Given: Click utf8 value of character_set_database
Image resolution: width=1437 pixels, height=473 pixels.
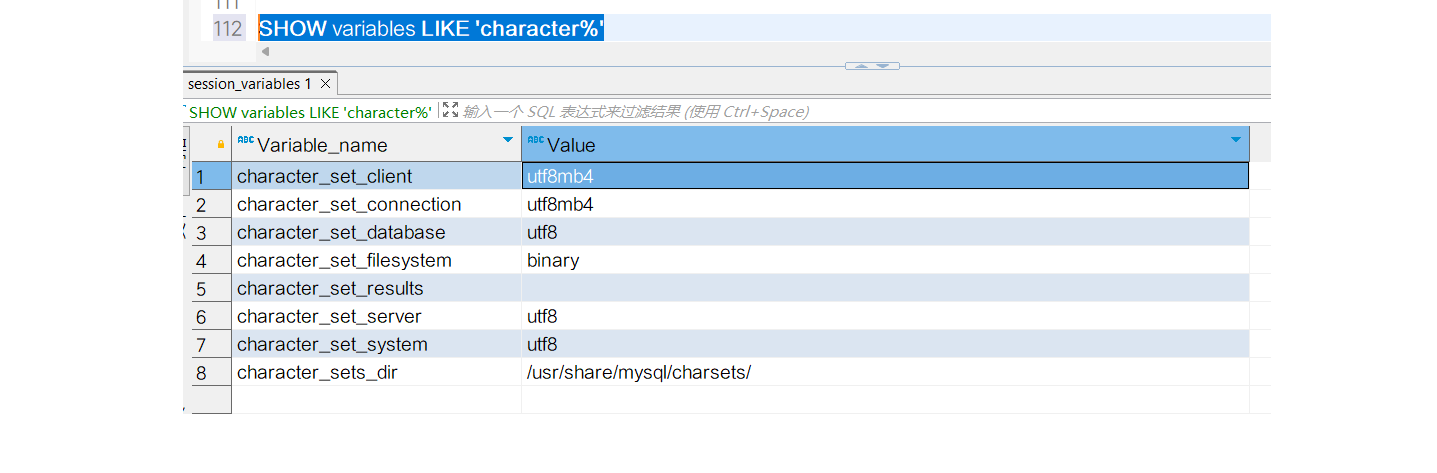Looking at the screenshot, I should (885, 232).
